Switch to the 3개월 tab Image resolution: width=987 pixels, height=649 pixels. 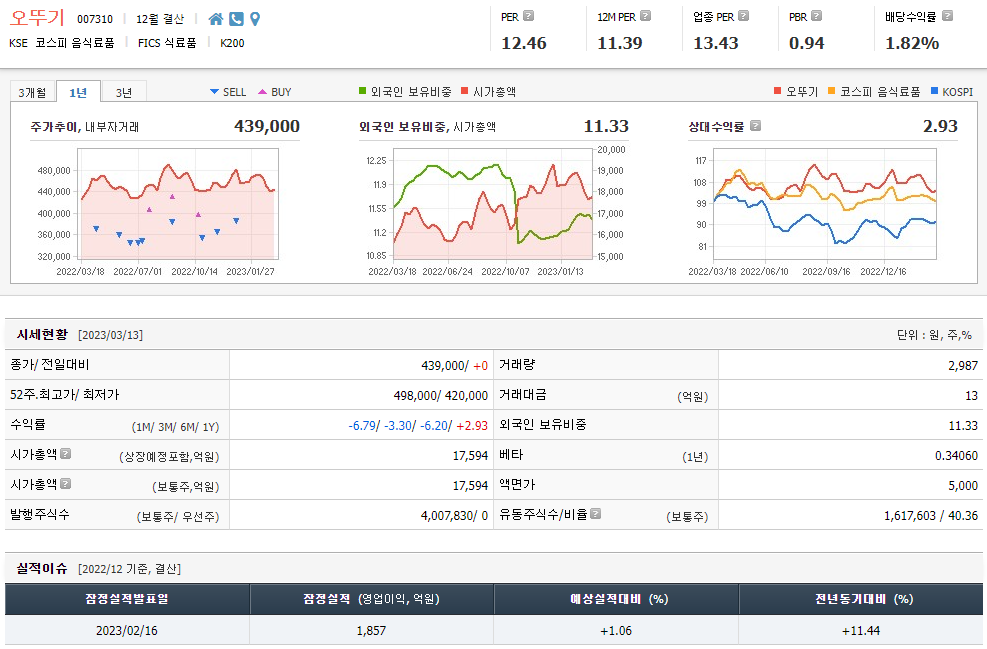[32, 93]
